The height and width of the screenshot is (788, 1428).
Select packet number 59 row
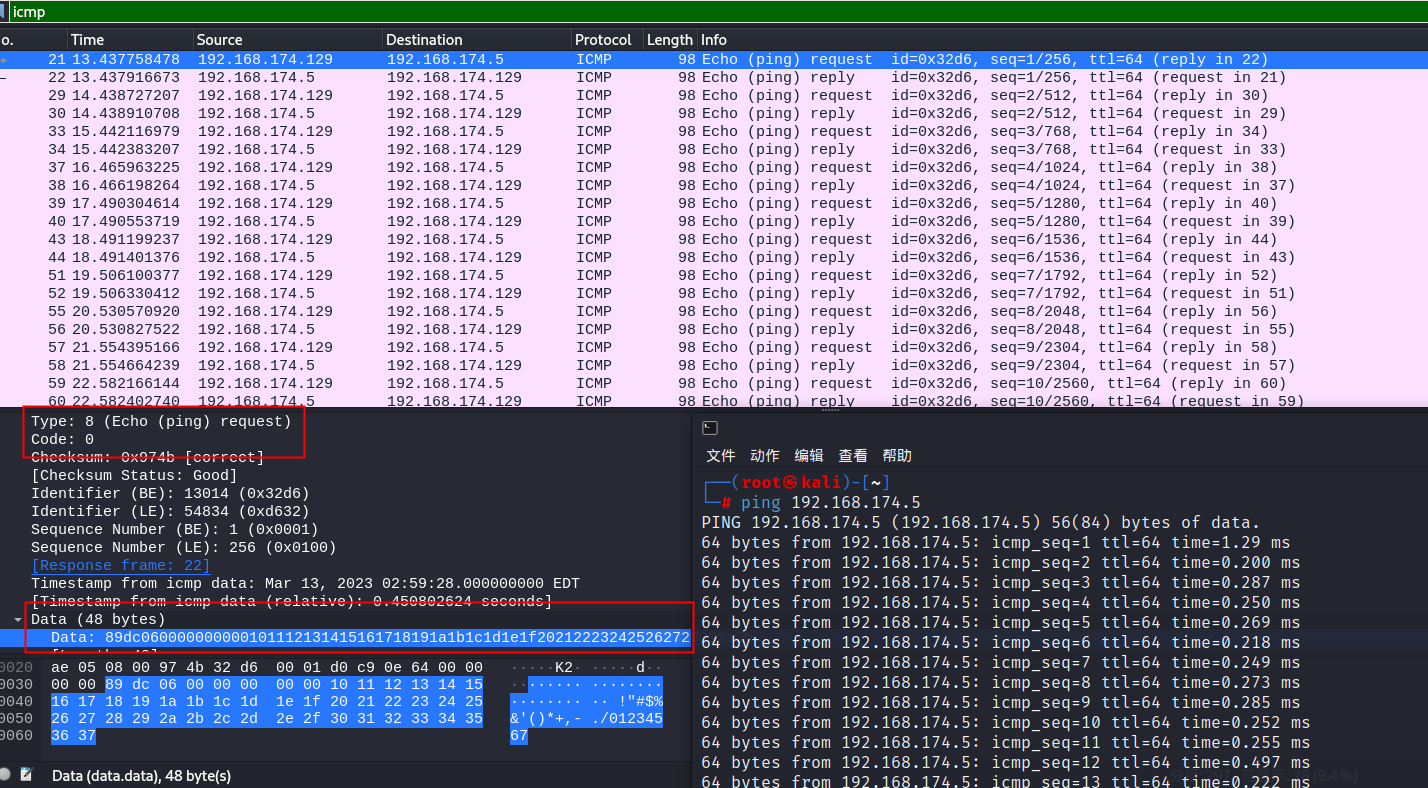tap(714, 384)
